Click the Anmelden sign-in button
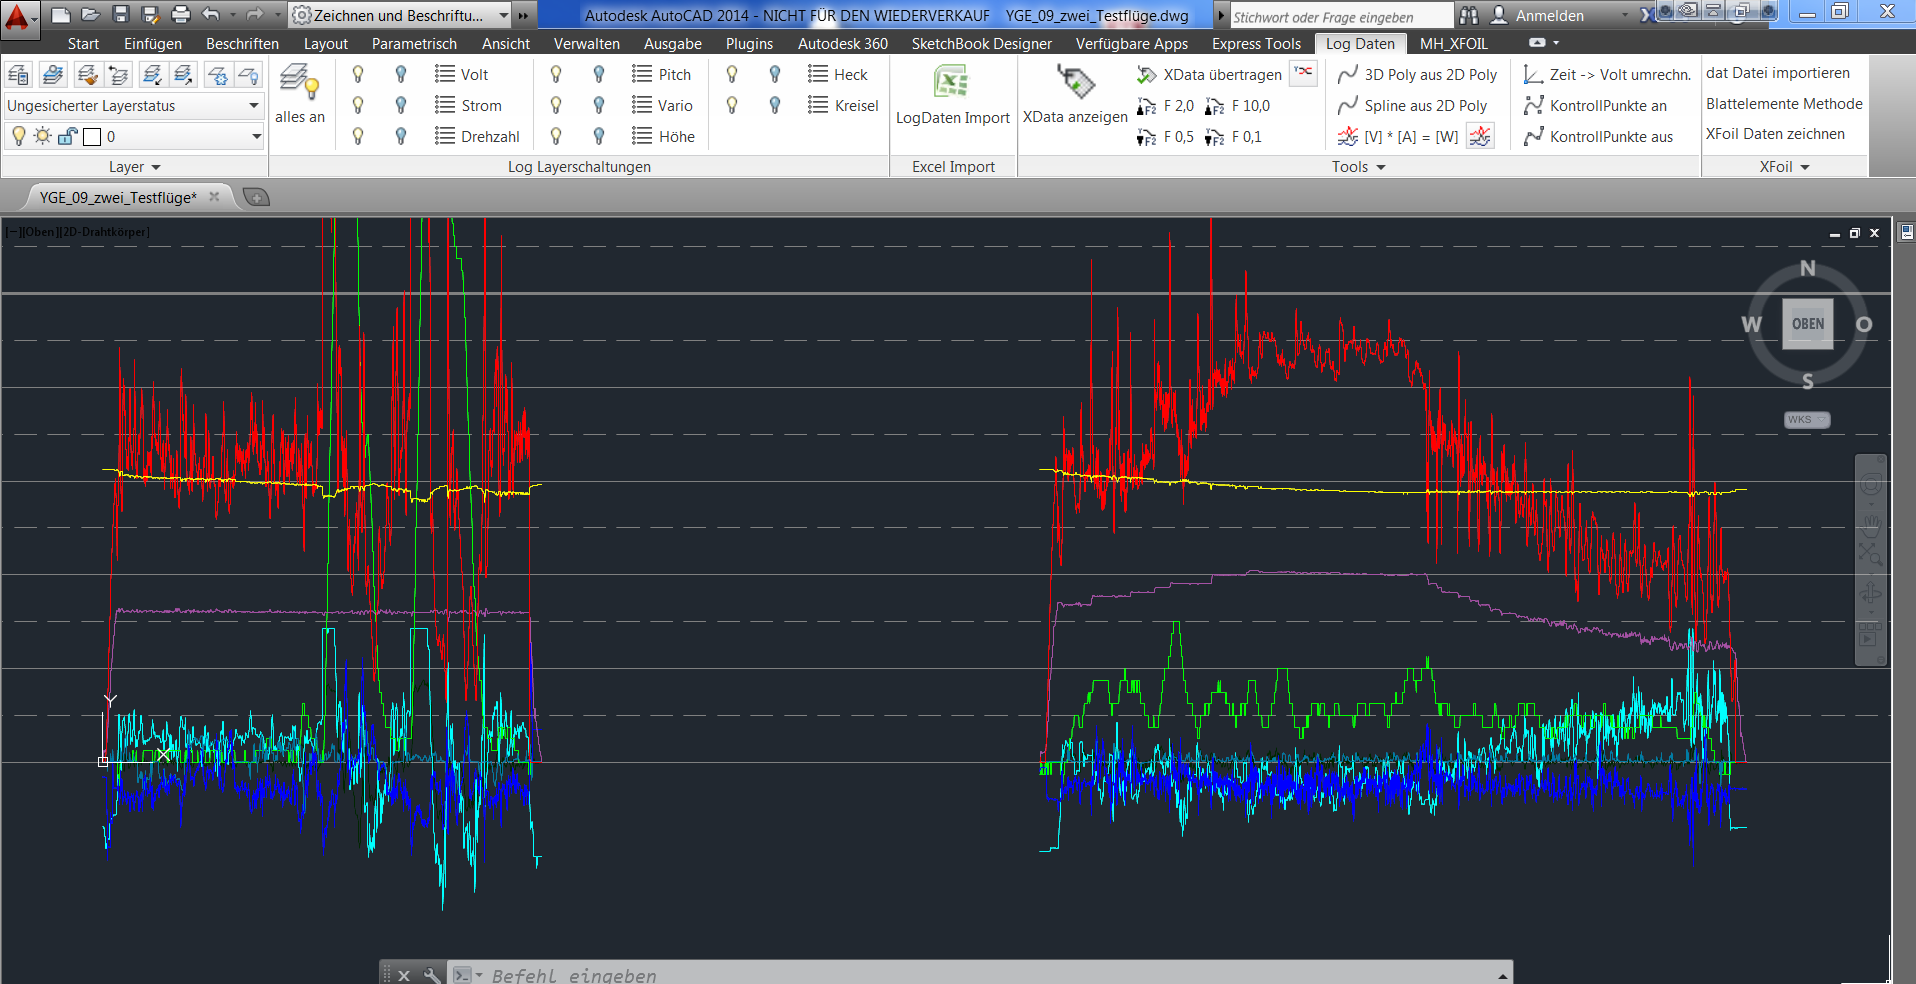 point(1538,15)
